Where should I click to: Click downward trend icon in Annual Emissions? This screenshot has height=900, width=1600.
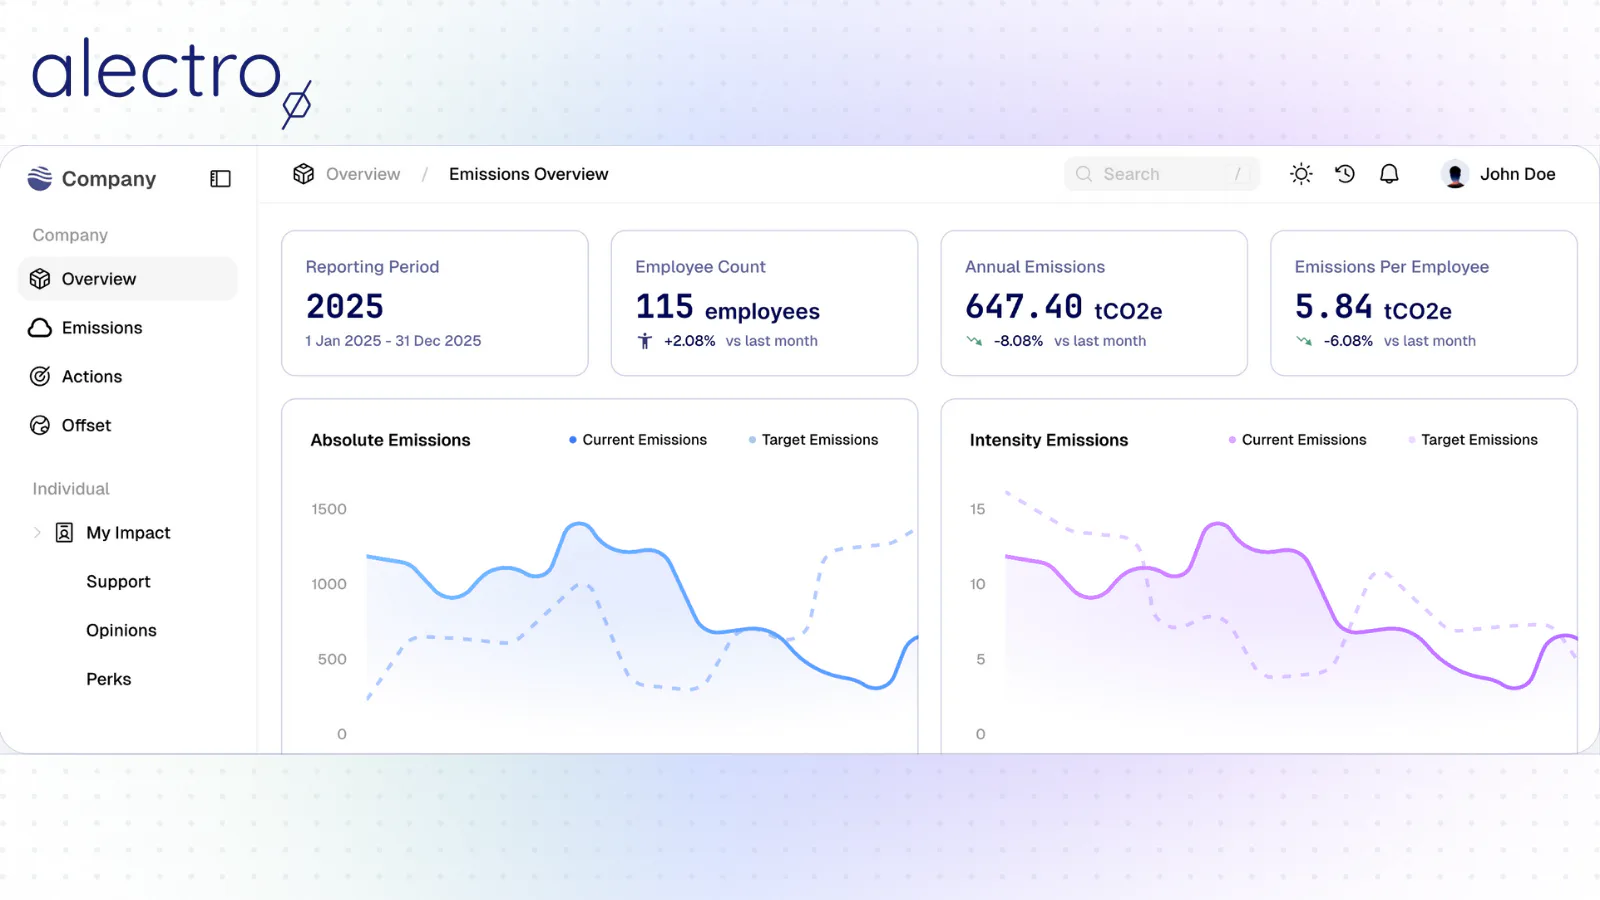coord(974,341)
